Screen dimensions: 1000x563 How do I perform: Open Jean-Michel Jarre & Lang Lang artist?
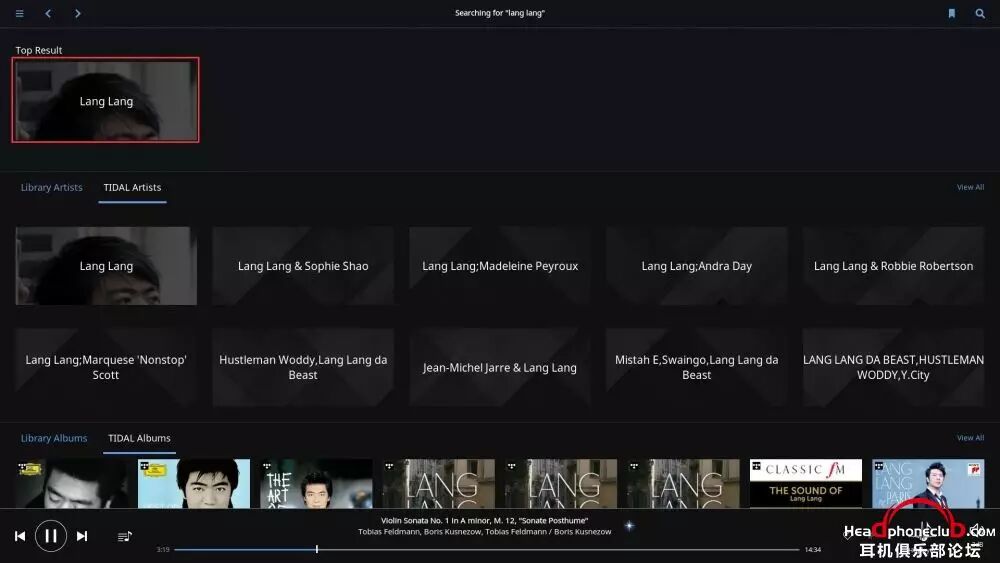500,367
